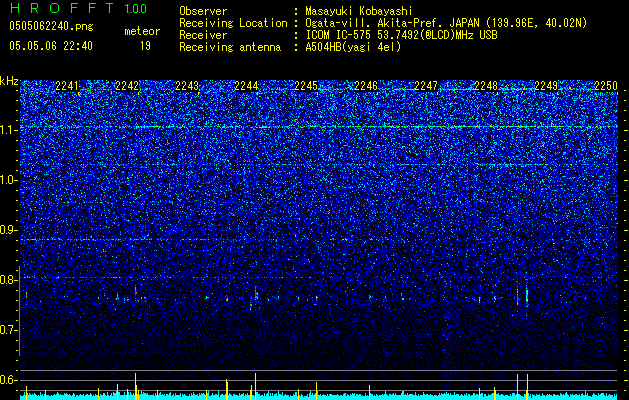Click the 1.0 kHz axis label
The height and width of the screenshot is (400, 629).
(9, 180)
